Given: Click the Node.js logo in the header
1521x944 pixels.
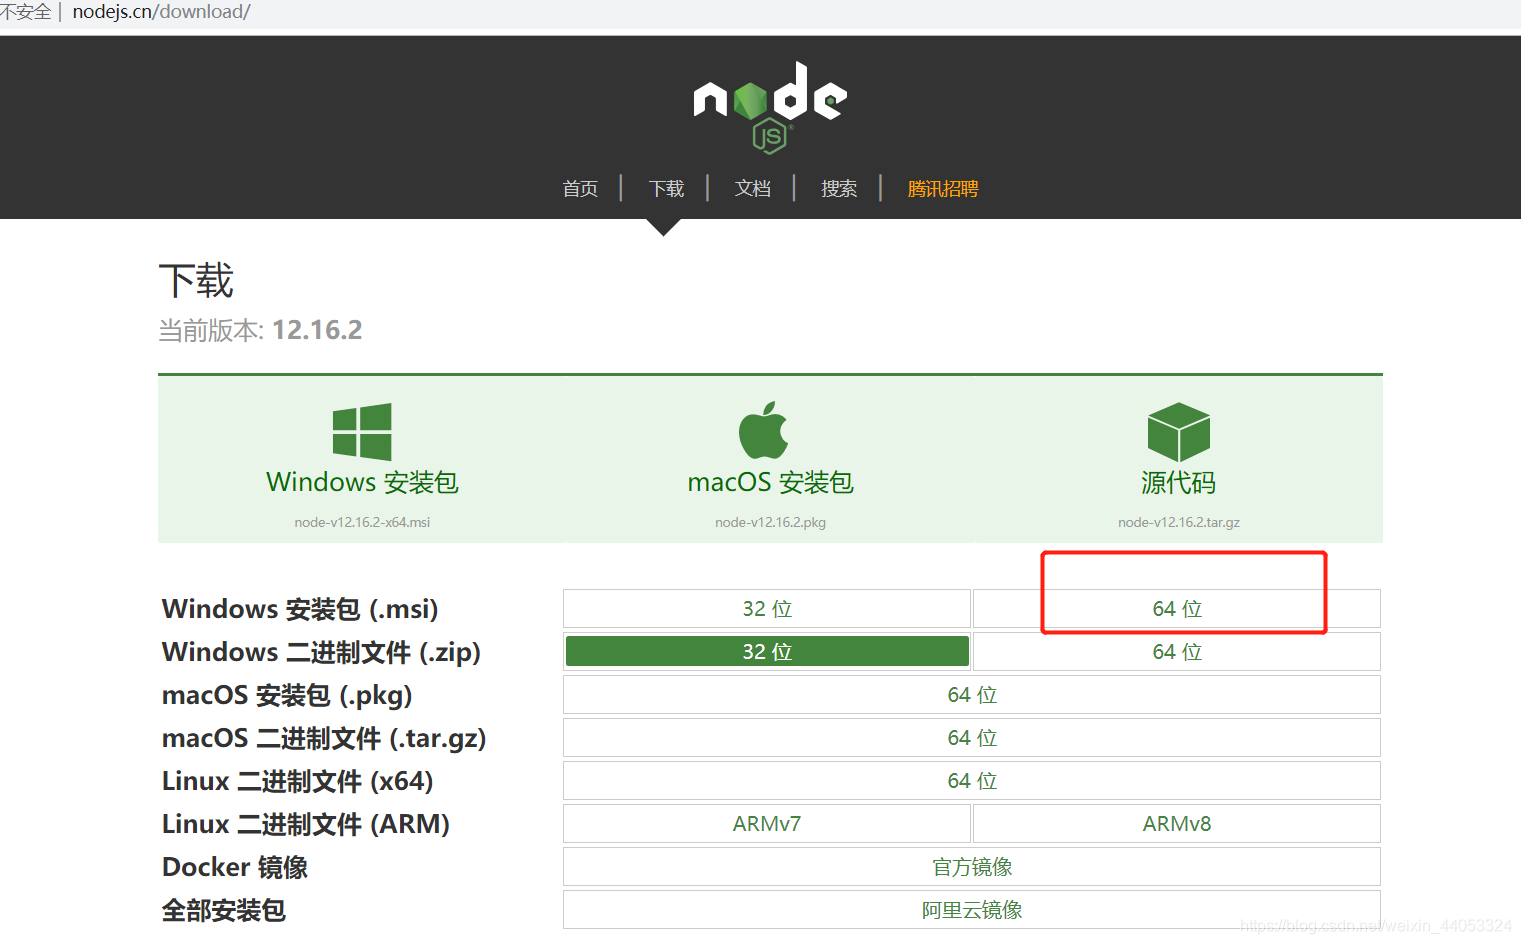Looking at the screenshot, I should tap(770, 107).
